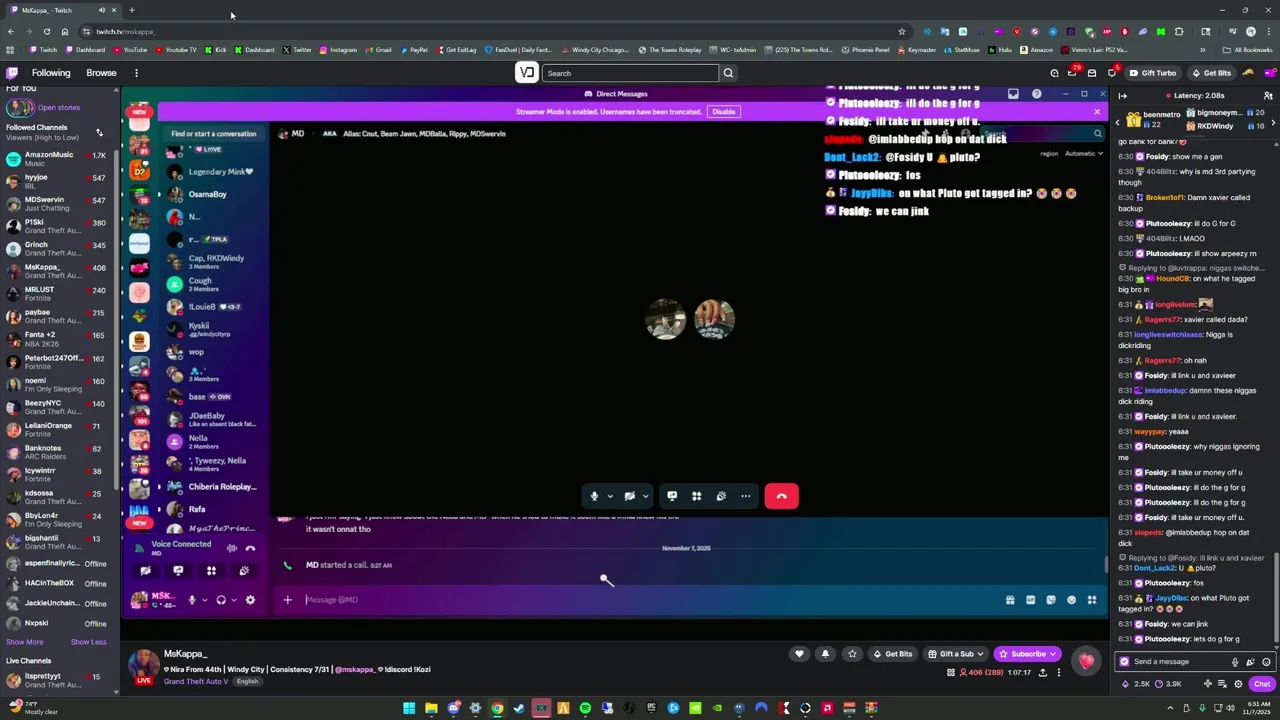The height and width of the screenshot is (720, 1280).
Task: Open Chrome icon on the taskbar
Action: point(497,708)
